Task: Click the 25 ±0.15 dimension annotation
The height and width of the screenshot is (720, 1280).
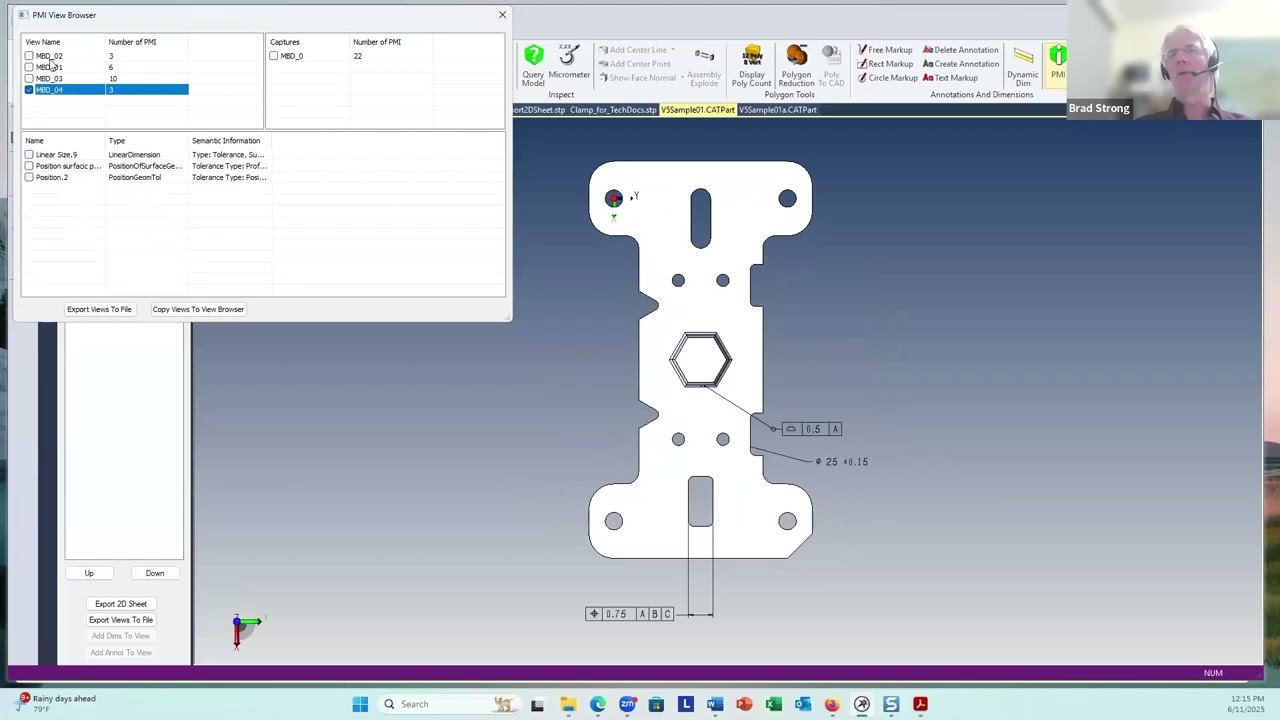Action: (x=842, y=462)
